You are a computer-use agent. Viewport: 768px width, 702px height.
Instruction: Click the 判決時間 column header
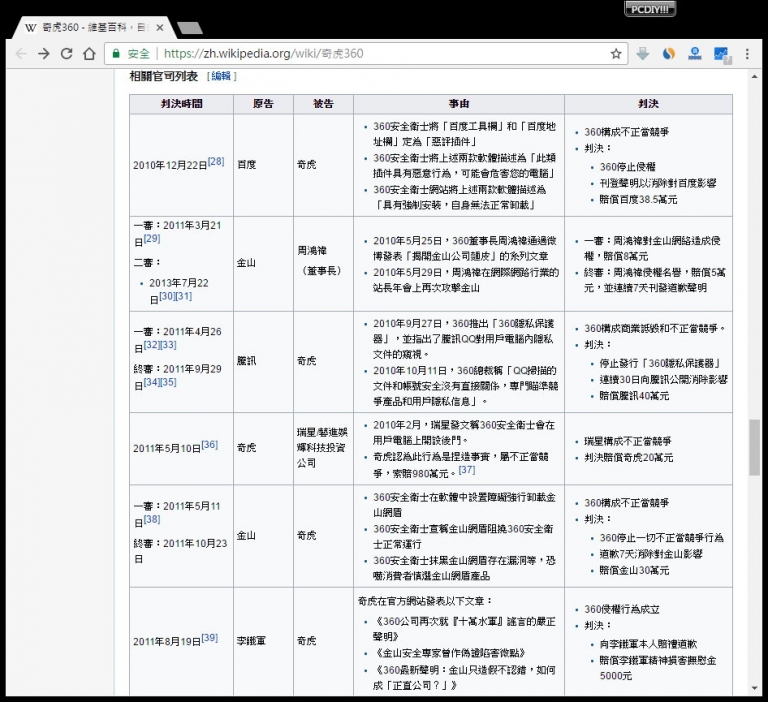pyautogui.click(x=181, y=104)
